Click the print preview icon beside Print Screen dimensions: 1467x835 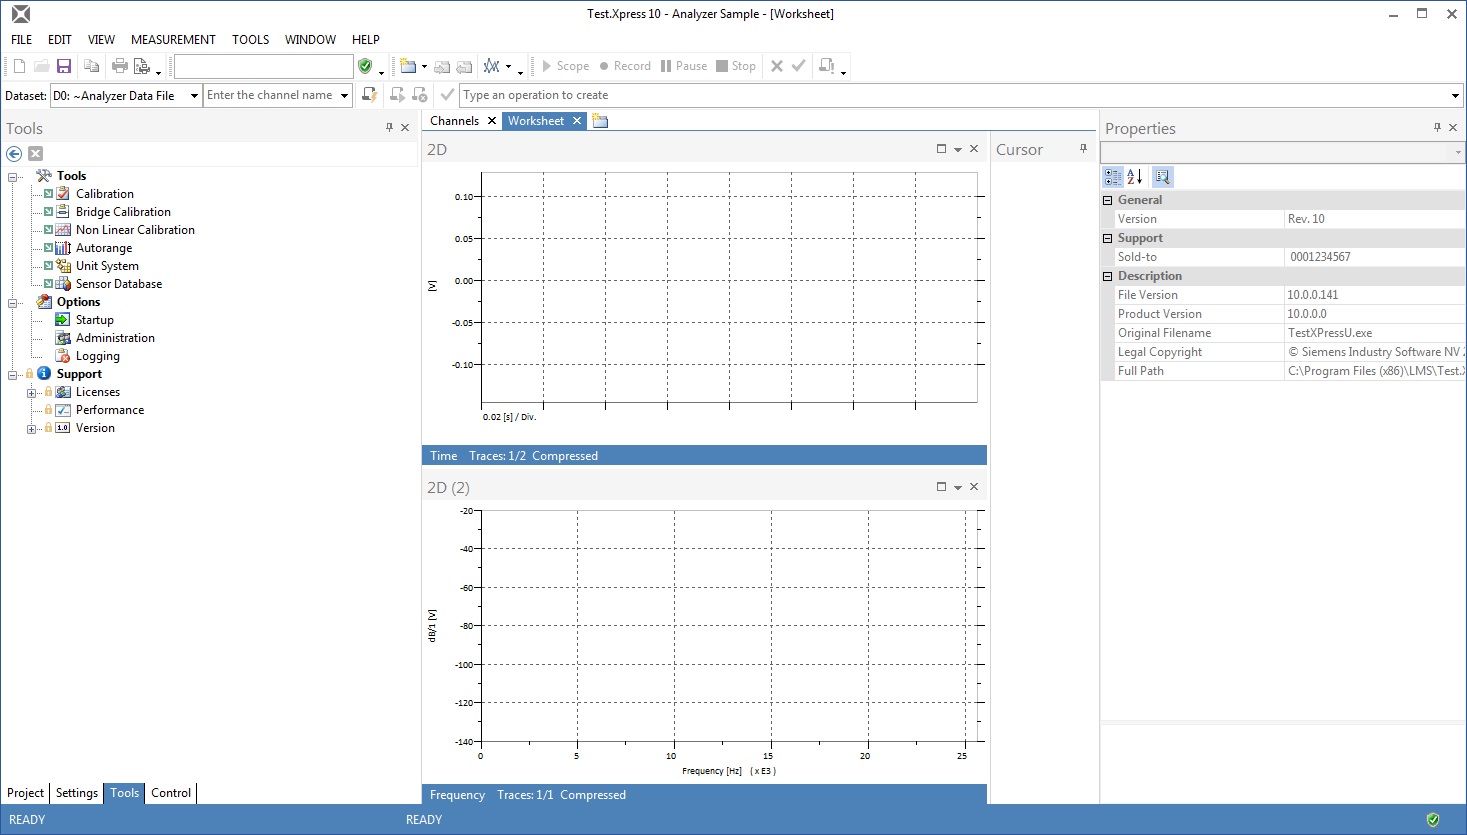pyautogui.click(x=142, y=66)
